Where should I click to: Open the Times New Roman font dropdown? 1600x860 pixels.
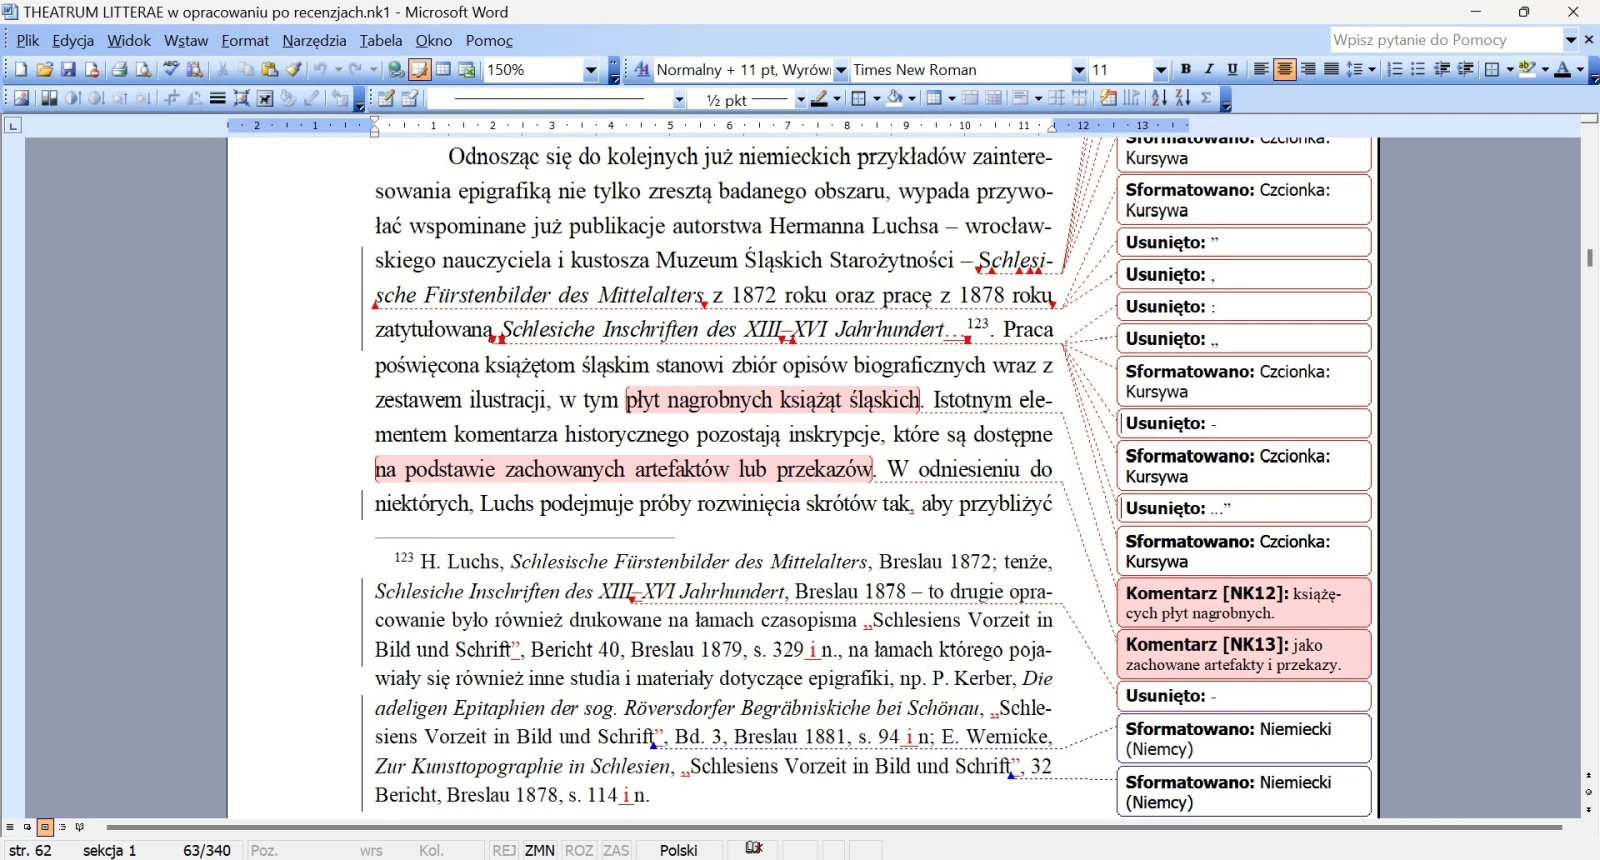[x=1079, y=71]
